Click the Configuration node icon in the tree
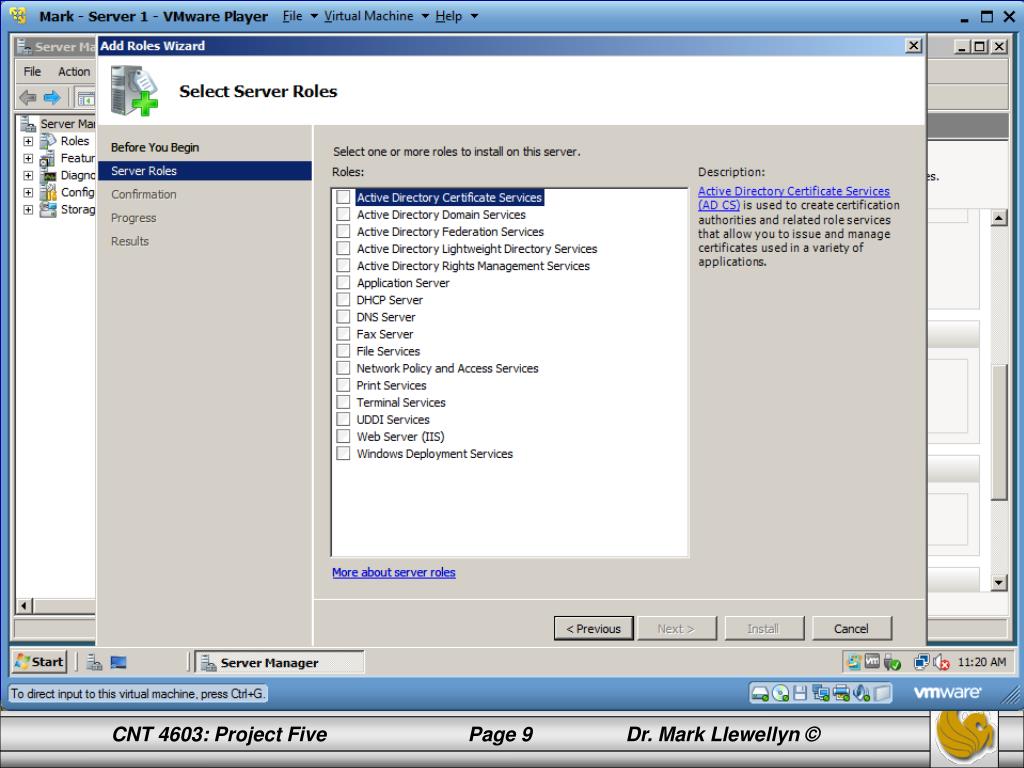 coord(48,192)
